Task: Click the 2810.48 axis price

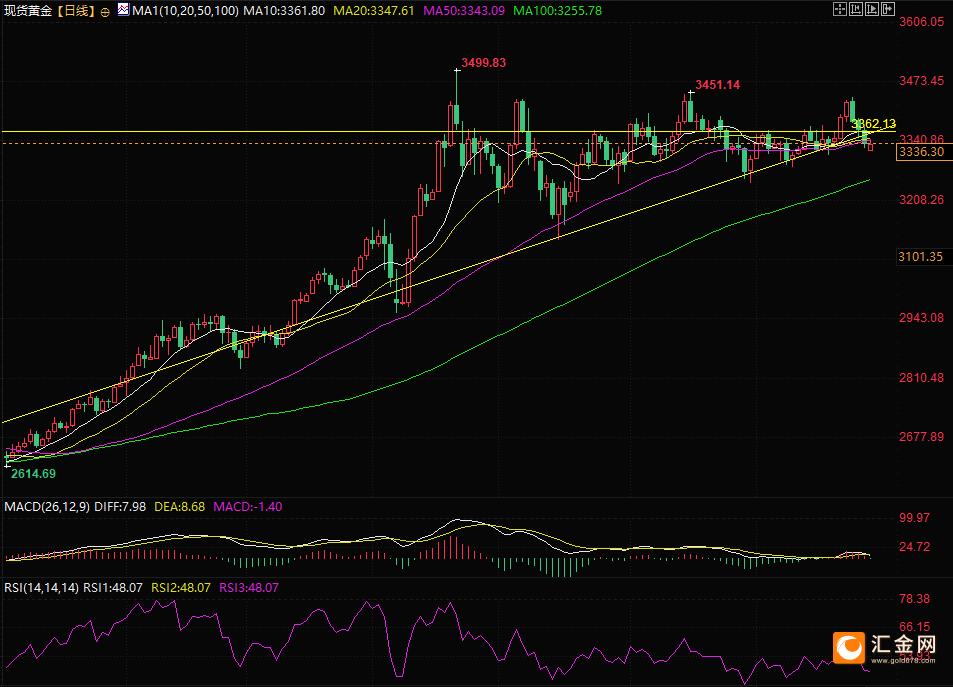Action: click(921, 378)
